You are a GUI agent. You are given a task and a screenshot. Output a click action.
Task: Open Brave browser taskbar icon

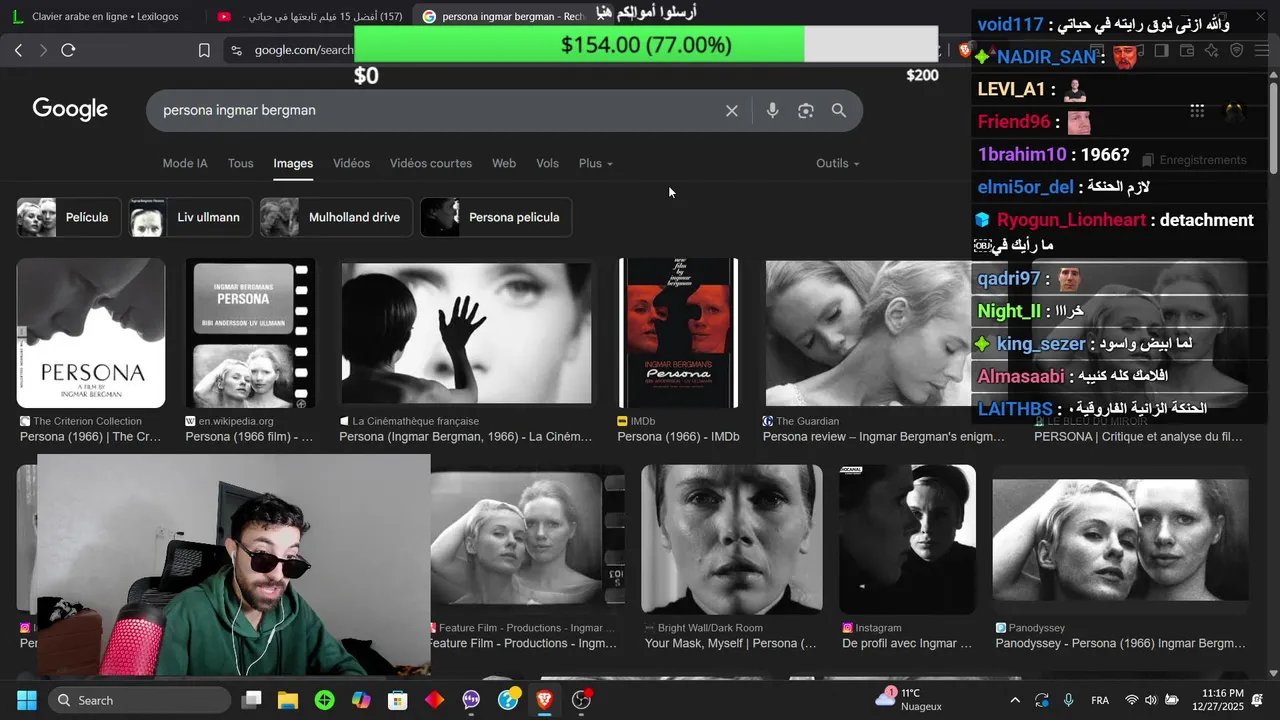tap(544, 700)
